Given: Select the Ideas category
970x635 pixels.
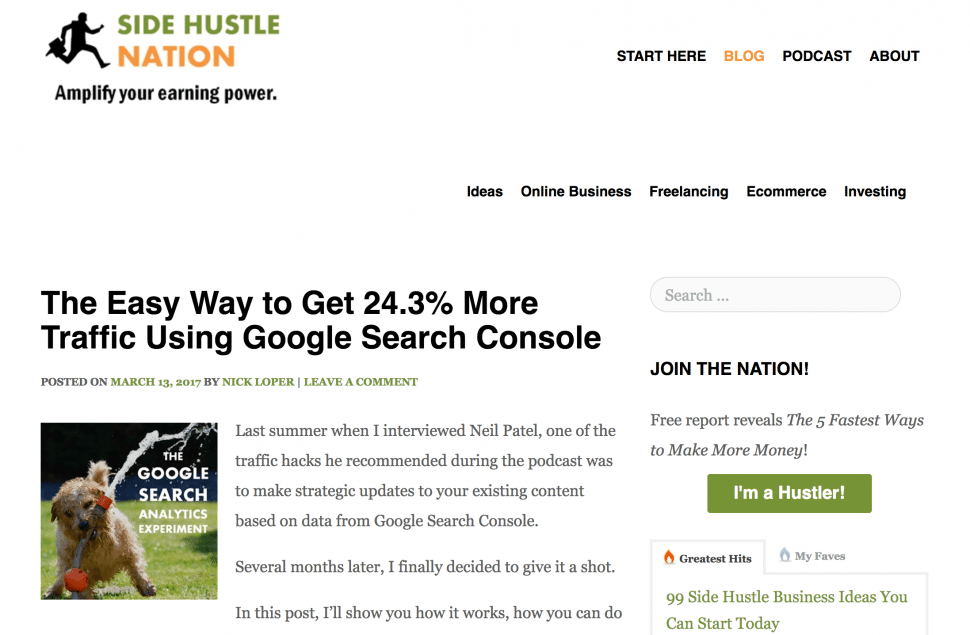Looking at the screenshot, I should pos(484,192).
